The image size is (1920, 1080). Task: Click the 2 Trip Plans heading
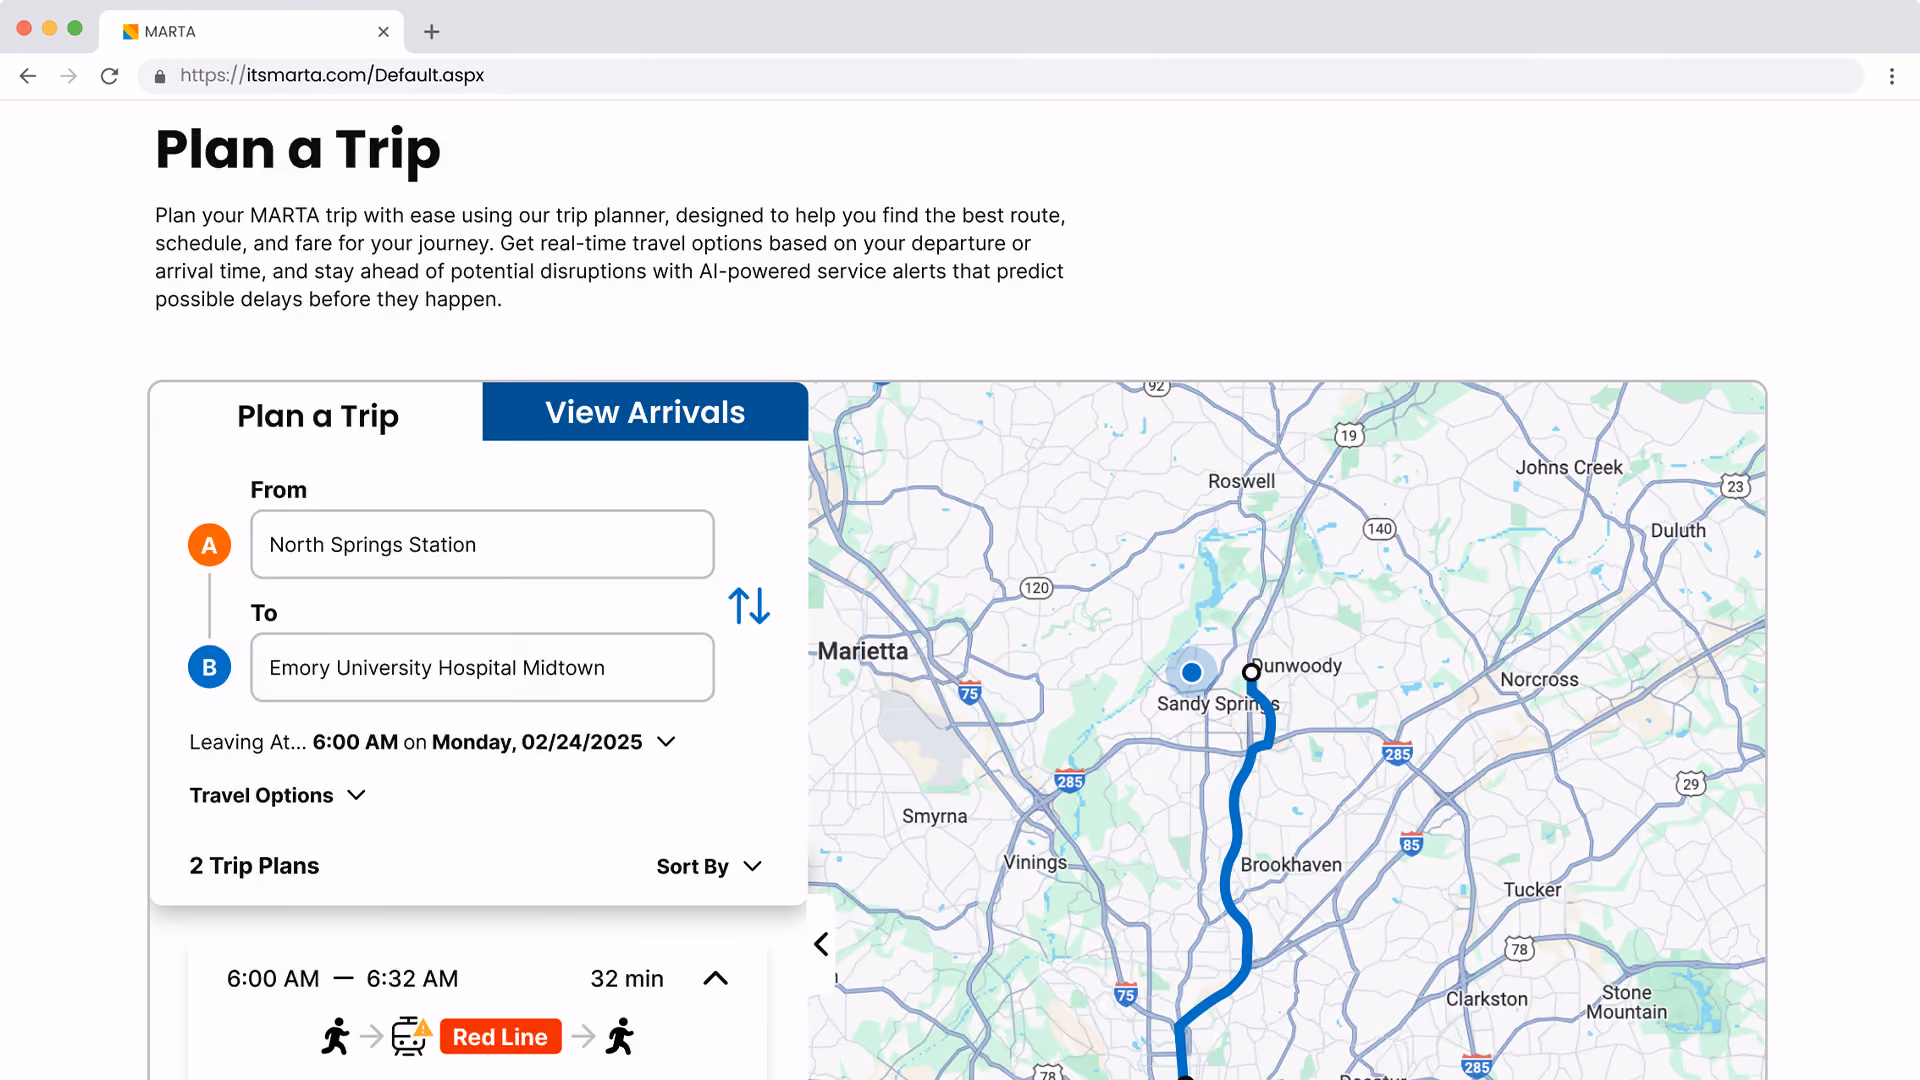254,866
